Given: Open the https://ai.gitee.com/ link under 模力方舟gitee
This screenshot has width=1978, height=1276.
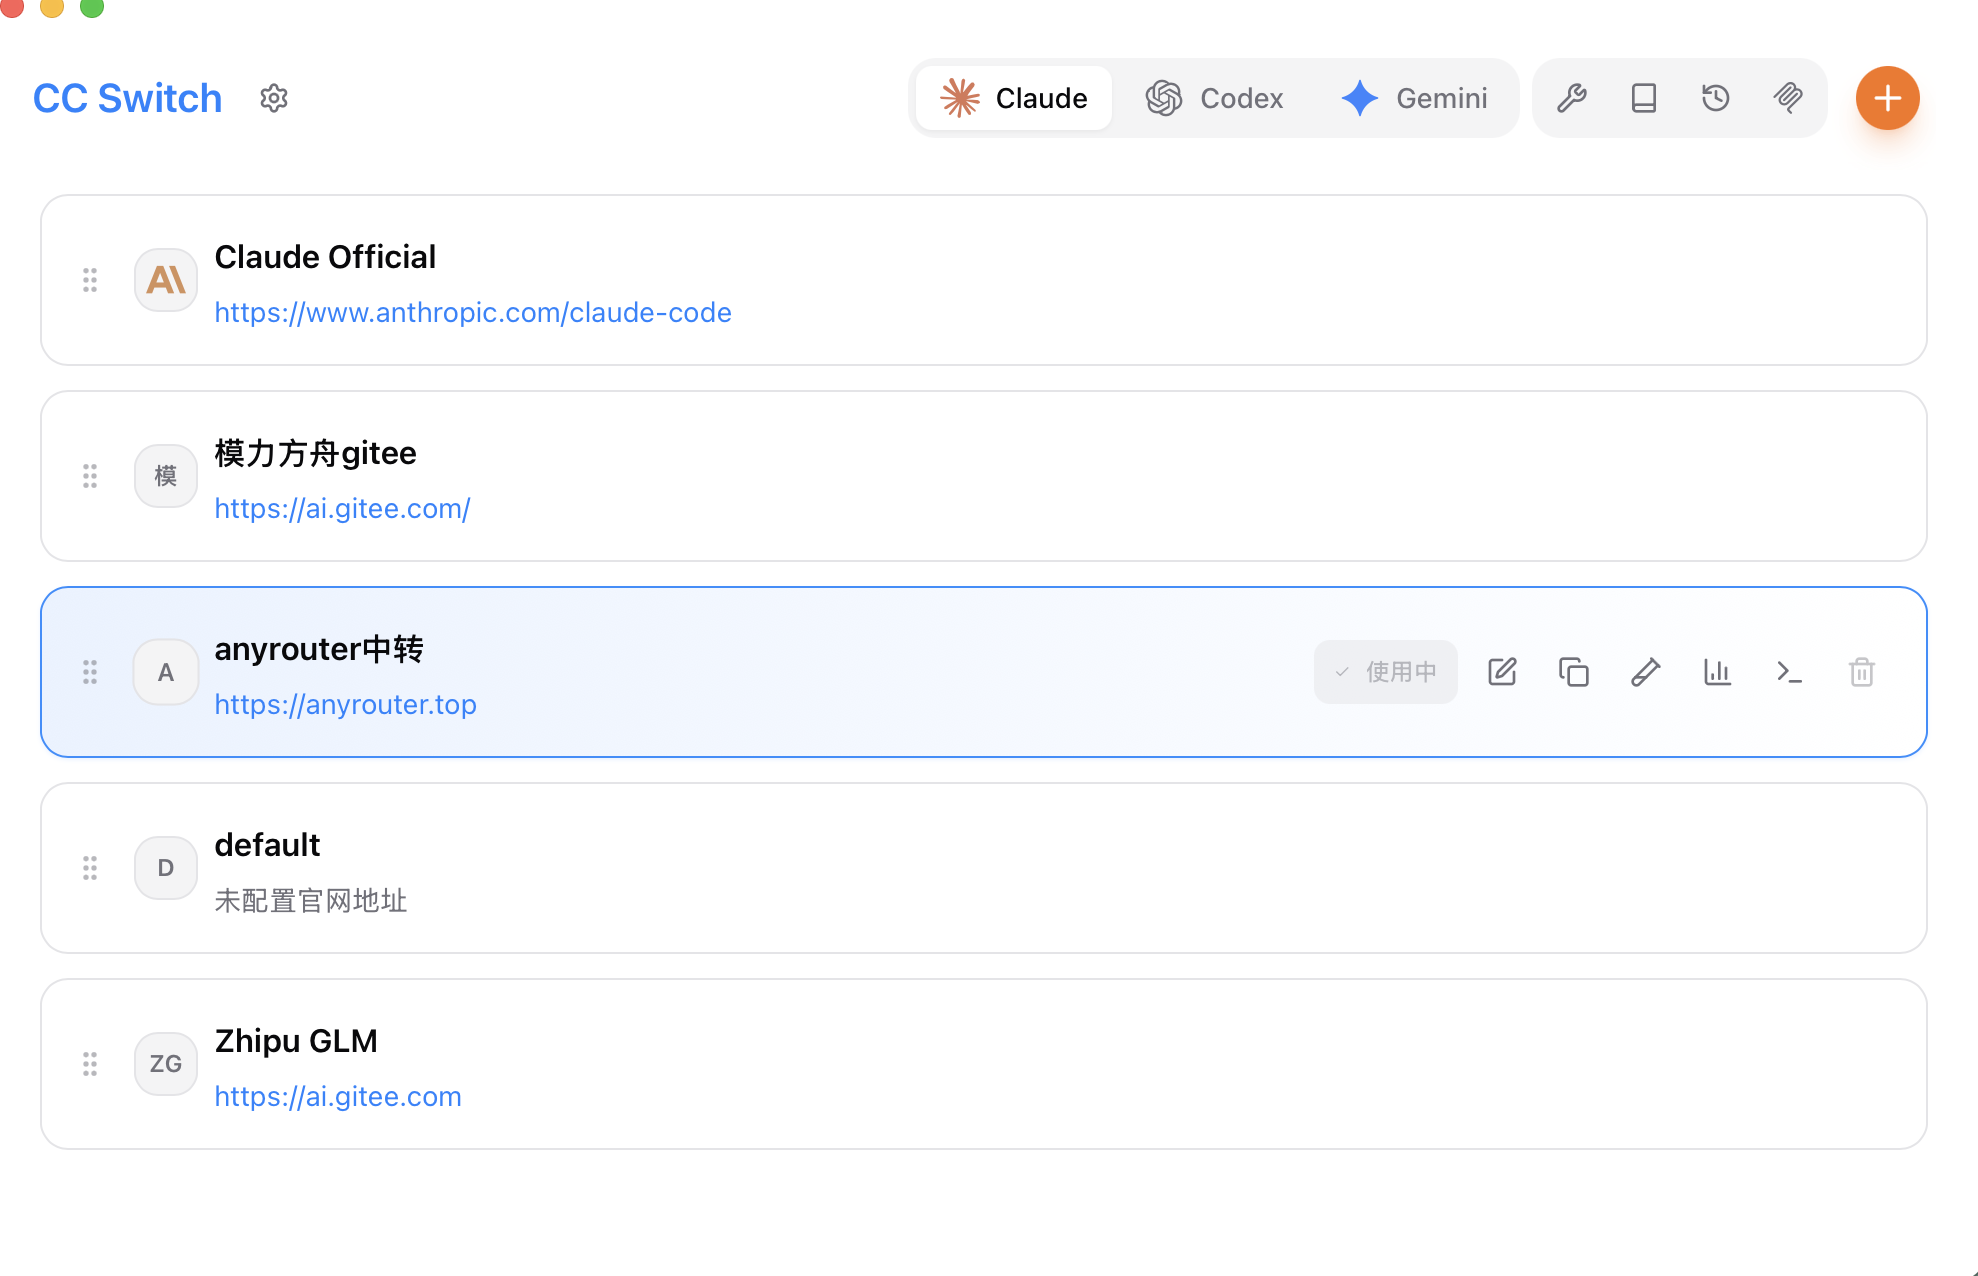Looking at the screenshot, I should pos(343,509).
